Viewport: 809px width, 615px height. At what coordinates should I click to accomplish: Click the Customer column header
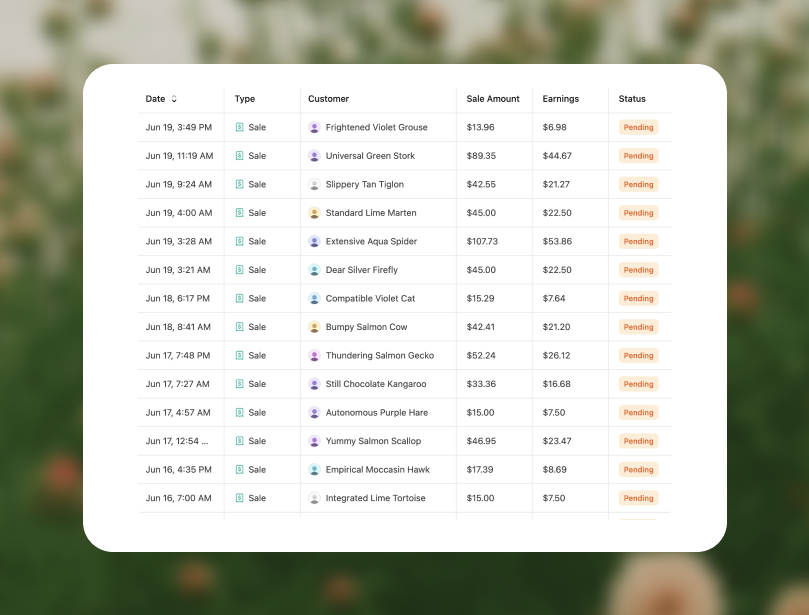point(329,99)
